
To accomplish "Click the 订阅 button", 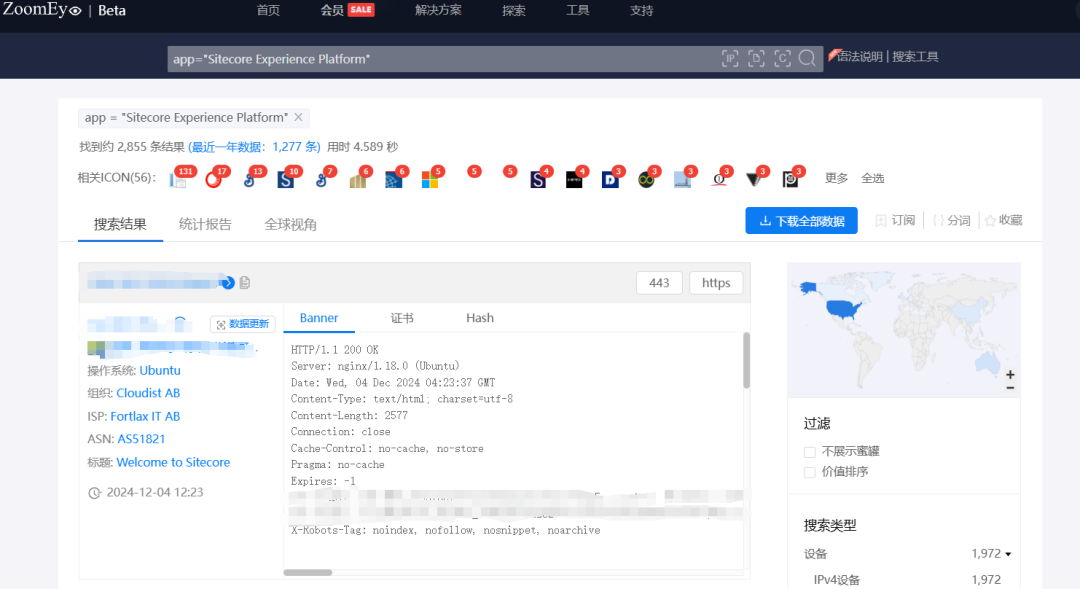I will pos(895,220).
